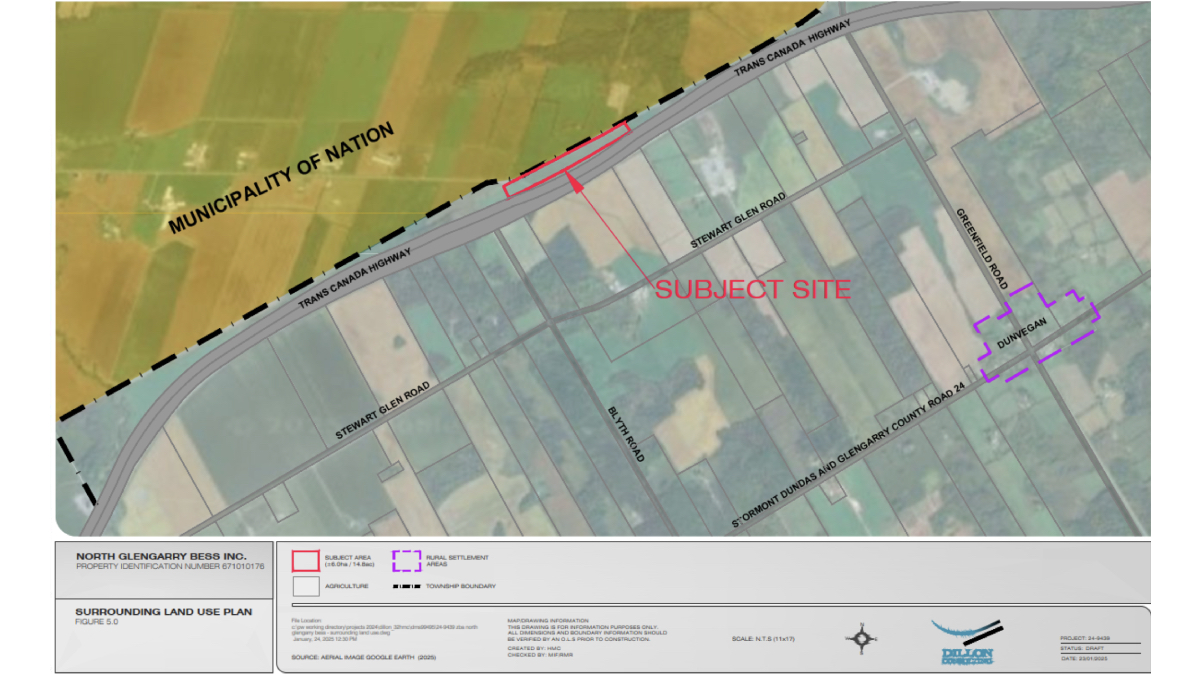Click the Blyth Road label
This screenshot has width=1200, height=675.
click(624, 434)
